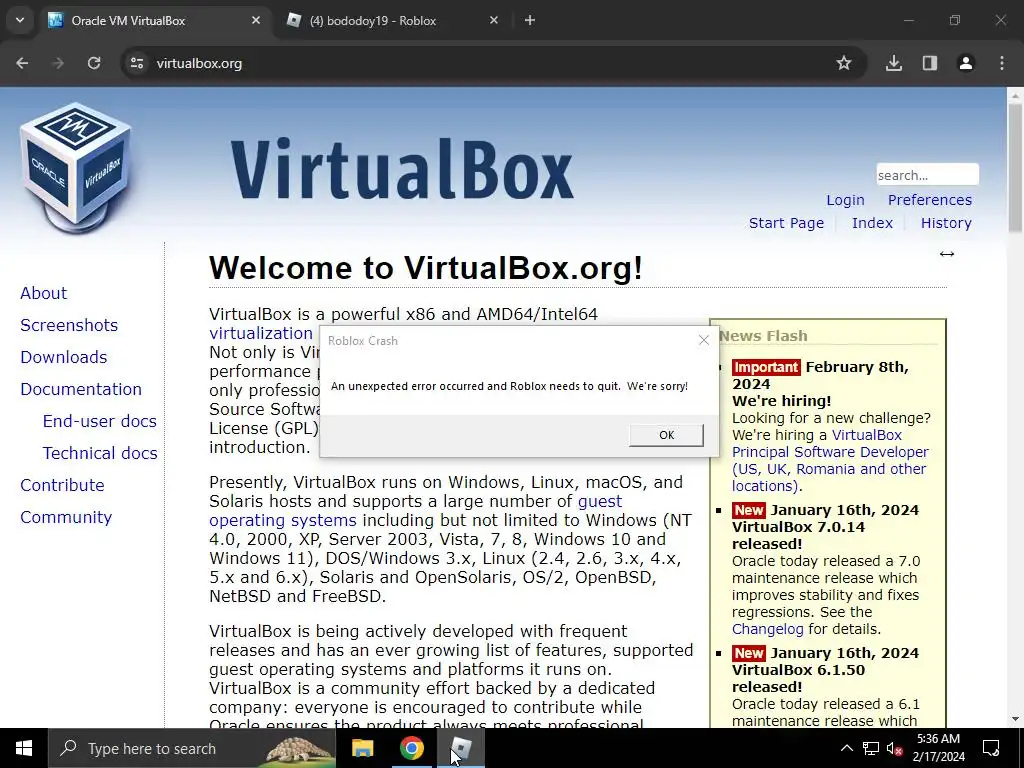The image size is (1024, 768).
Task: Go to the Start Page link
Action: [786, 223]
